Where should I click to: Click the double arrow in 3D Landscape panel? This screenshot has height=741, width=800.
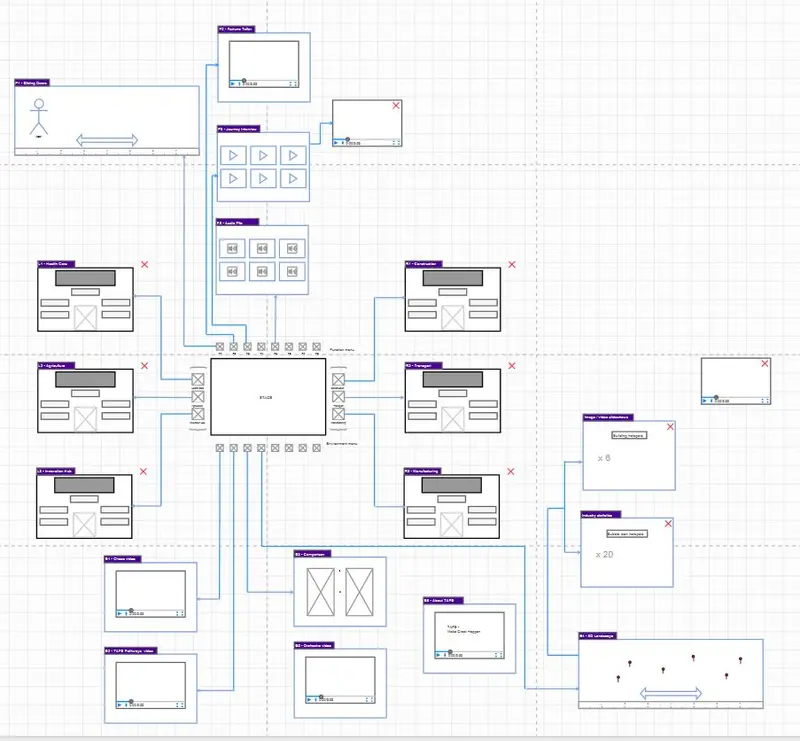click(x=671, y=694)
